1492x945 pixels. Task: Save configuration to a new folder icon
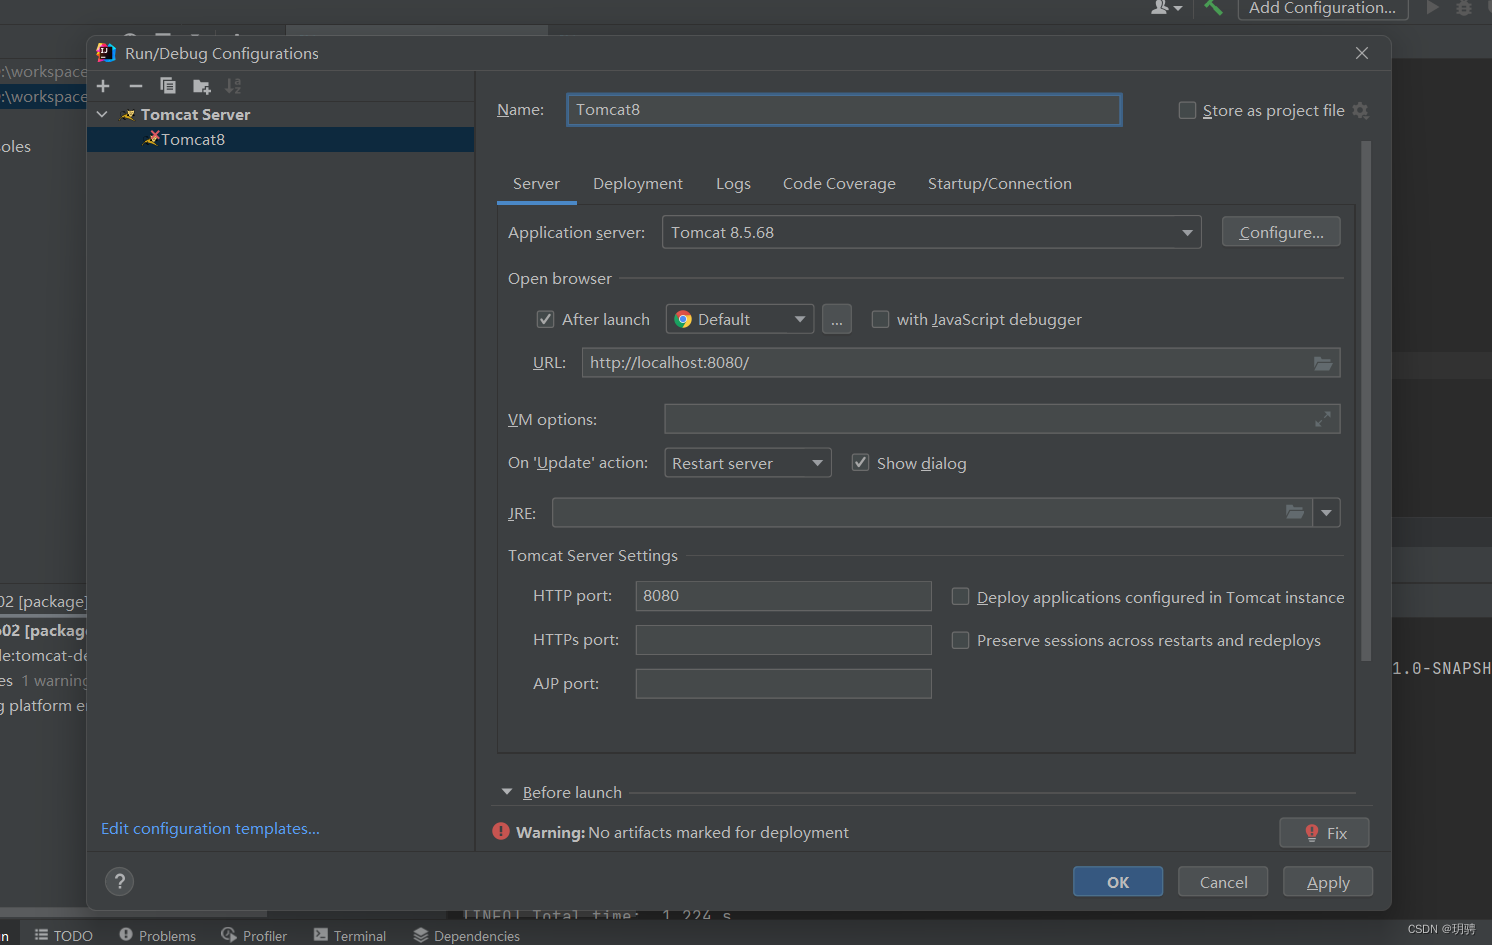201,86
